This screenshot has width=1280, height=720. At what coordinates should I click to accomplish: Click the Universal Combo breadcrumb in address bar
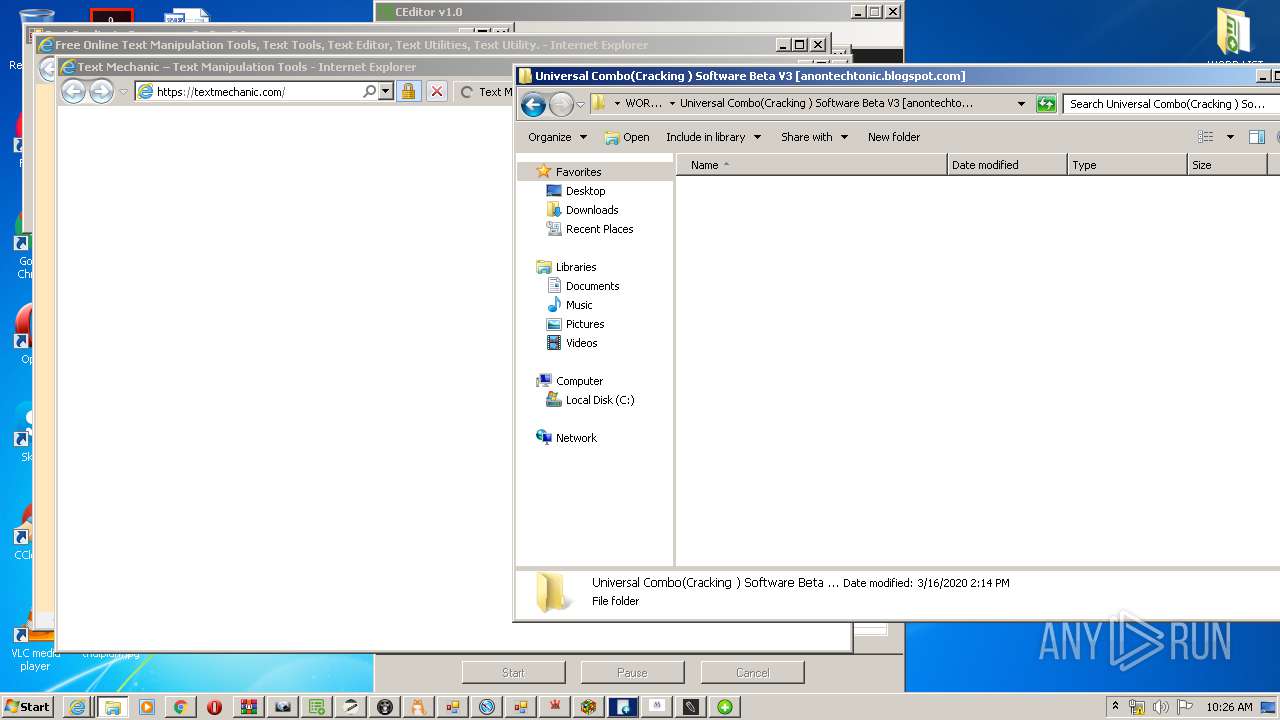tap(826, 104)
